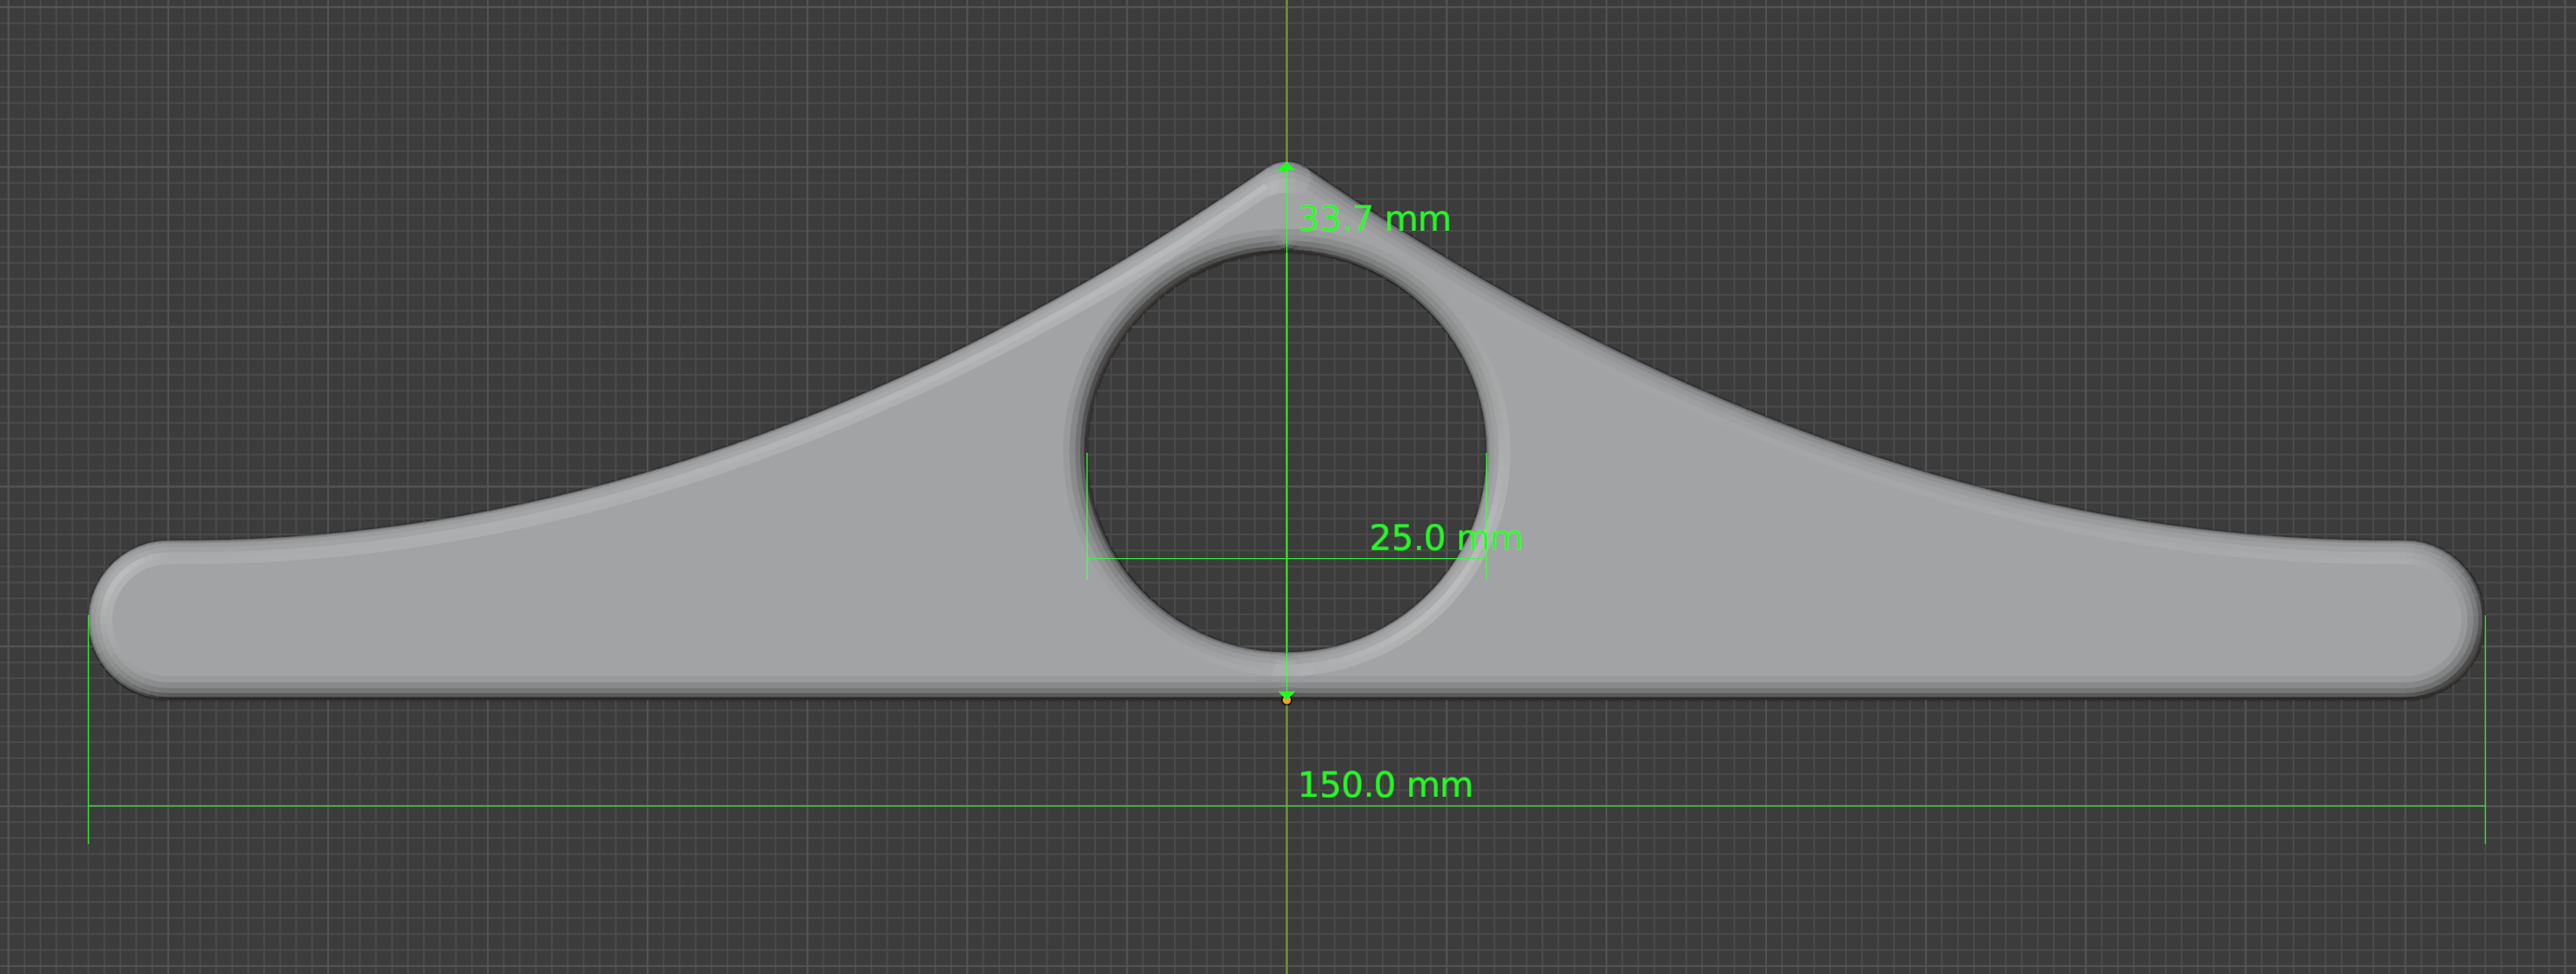Click the green arrowhead at the peak
The height and width of the screenshot is (974, 2576).
point(1287,167)
